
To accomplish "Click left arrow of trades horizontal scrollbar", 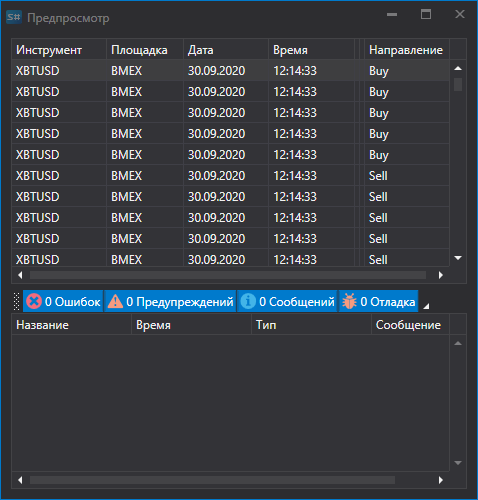I will coord(20,275).
